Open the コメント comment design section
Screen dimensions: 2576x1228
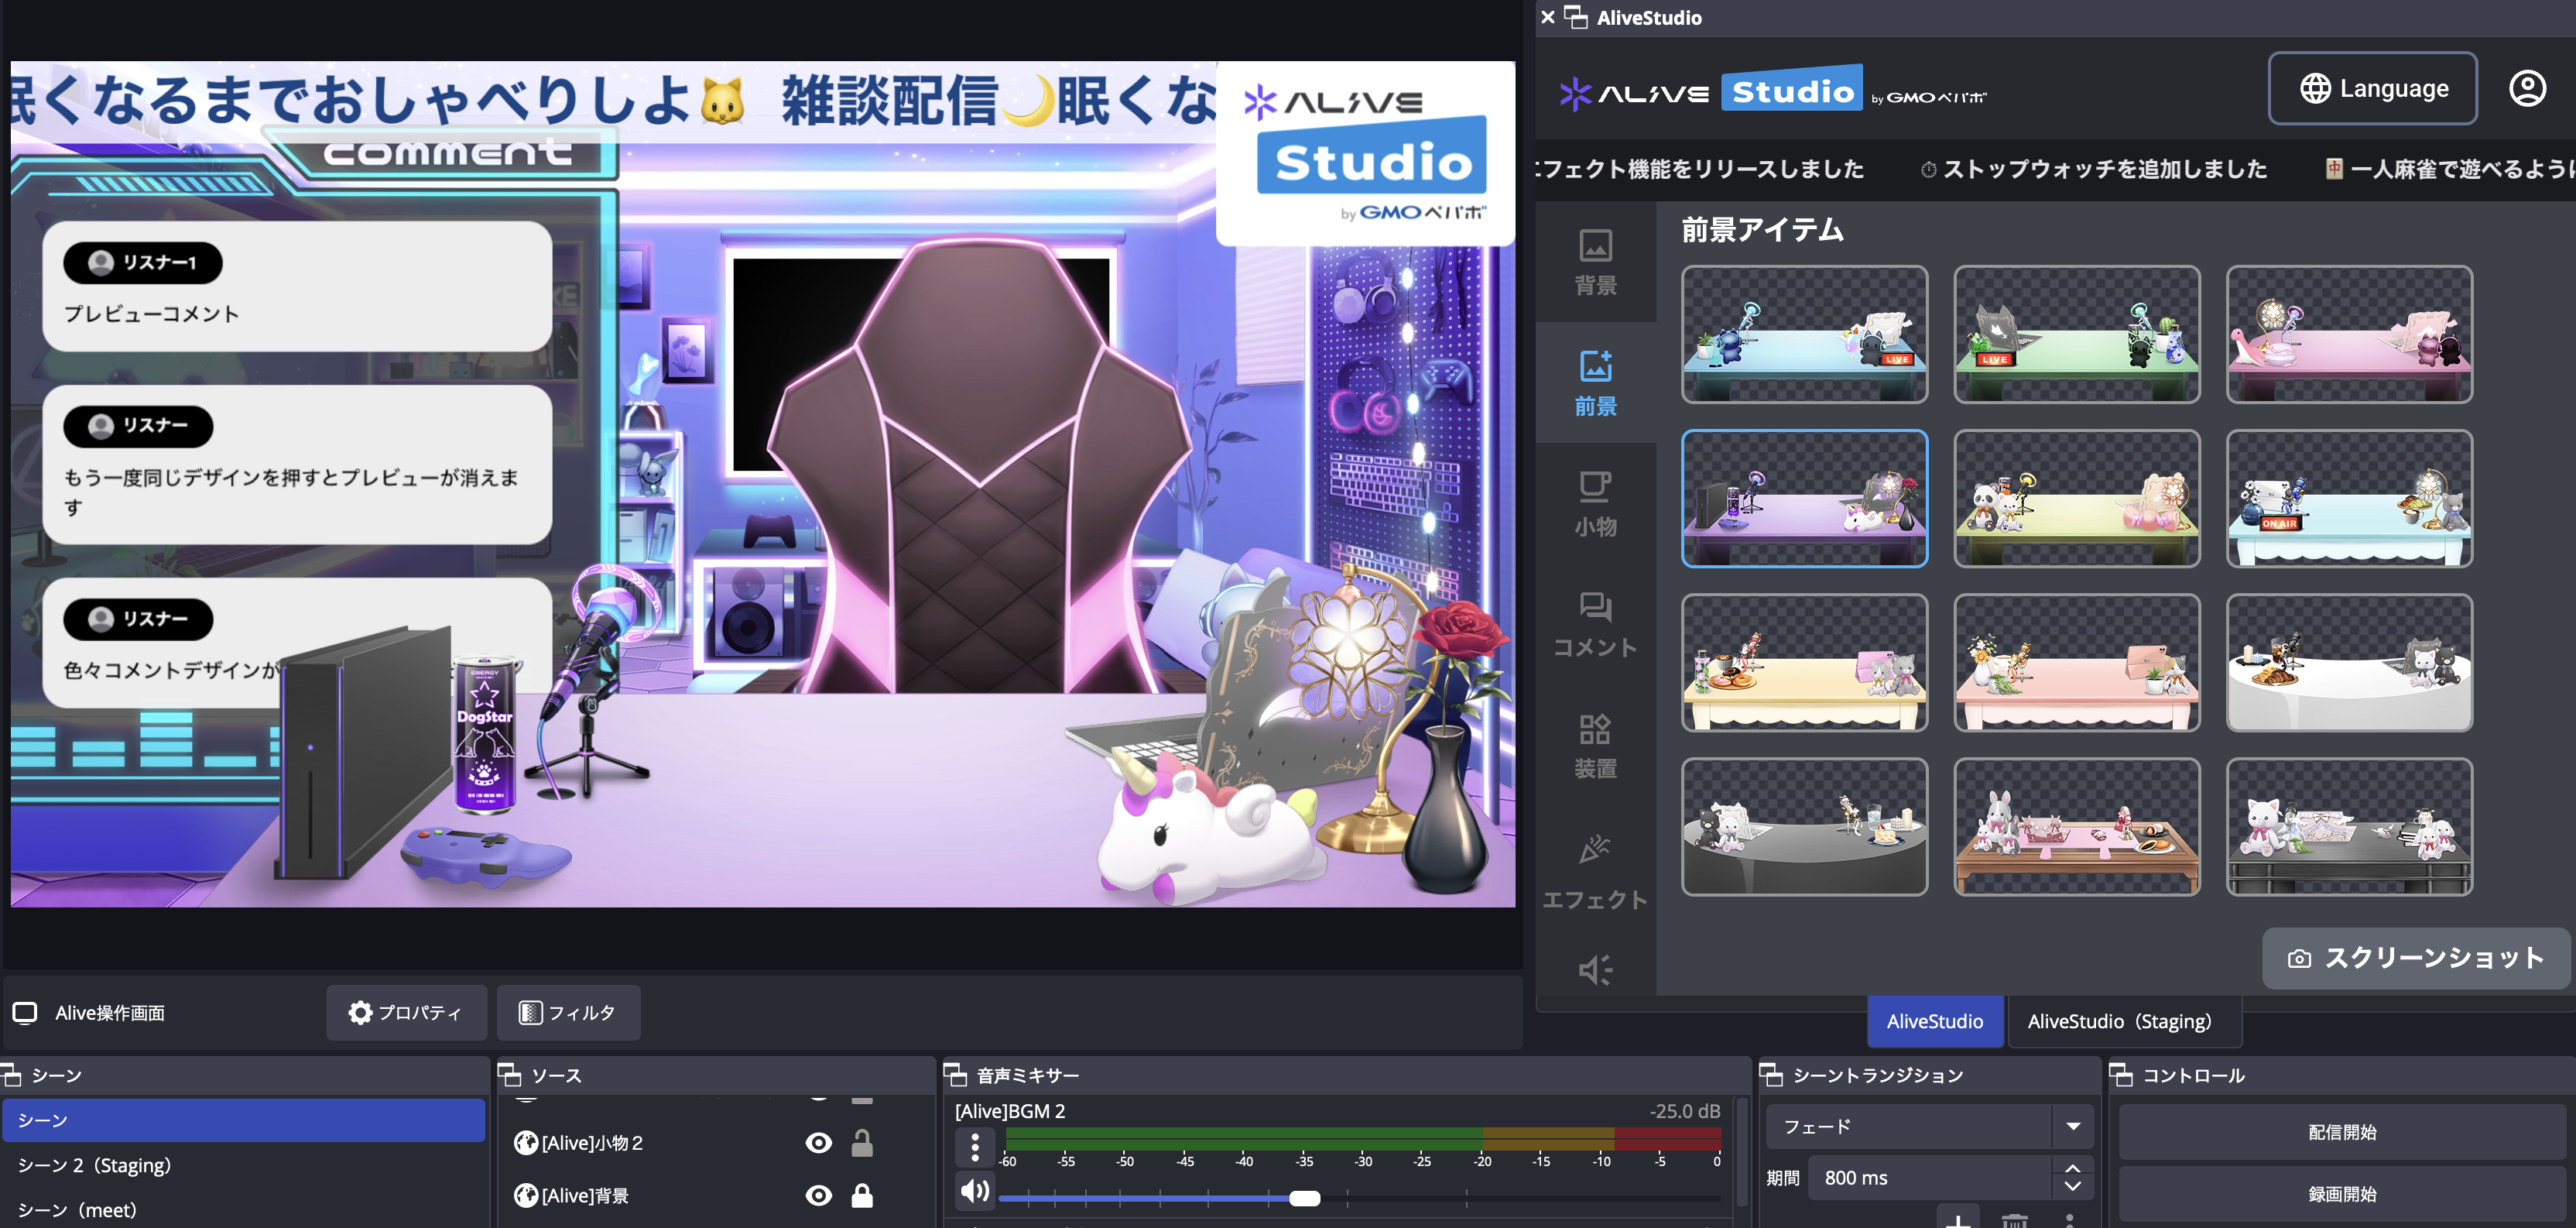[1595, 624]
